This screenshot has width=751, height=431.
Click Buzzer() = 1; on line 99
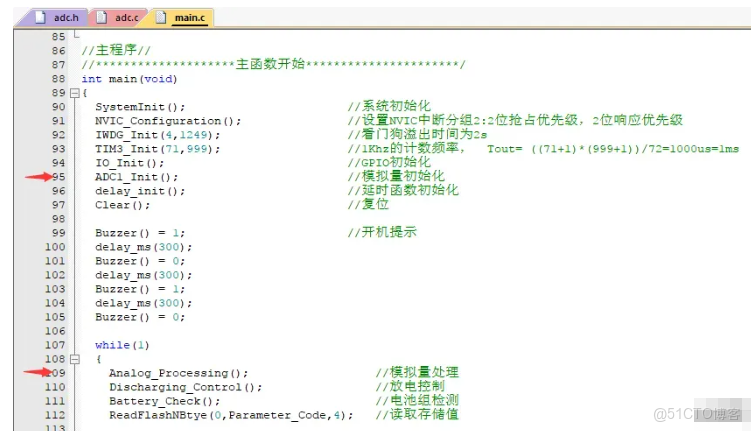point(140,233)
